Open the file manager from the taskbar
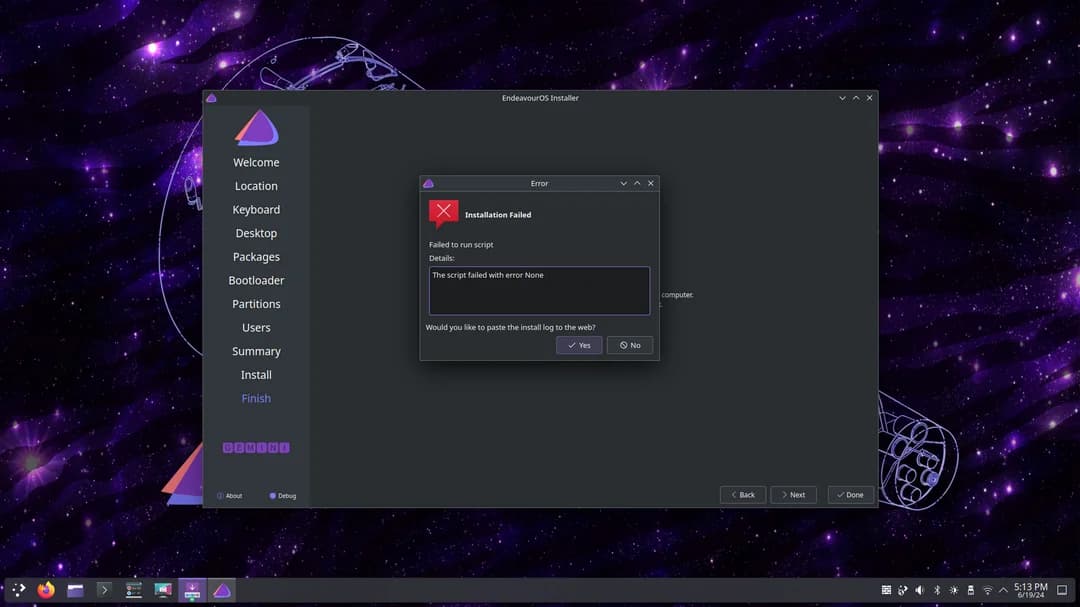The image size is (1080, 607). 75,589
